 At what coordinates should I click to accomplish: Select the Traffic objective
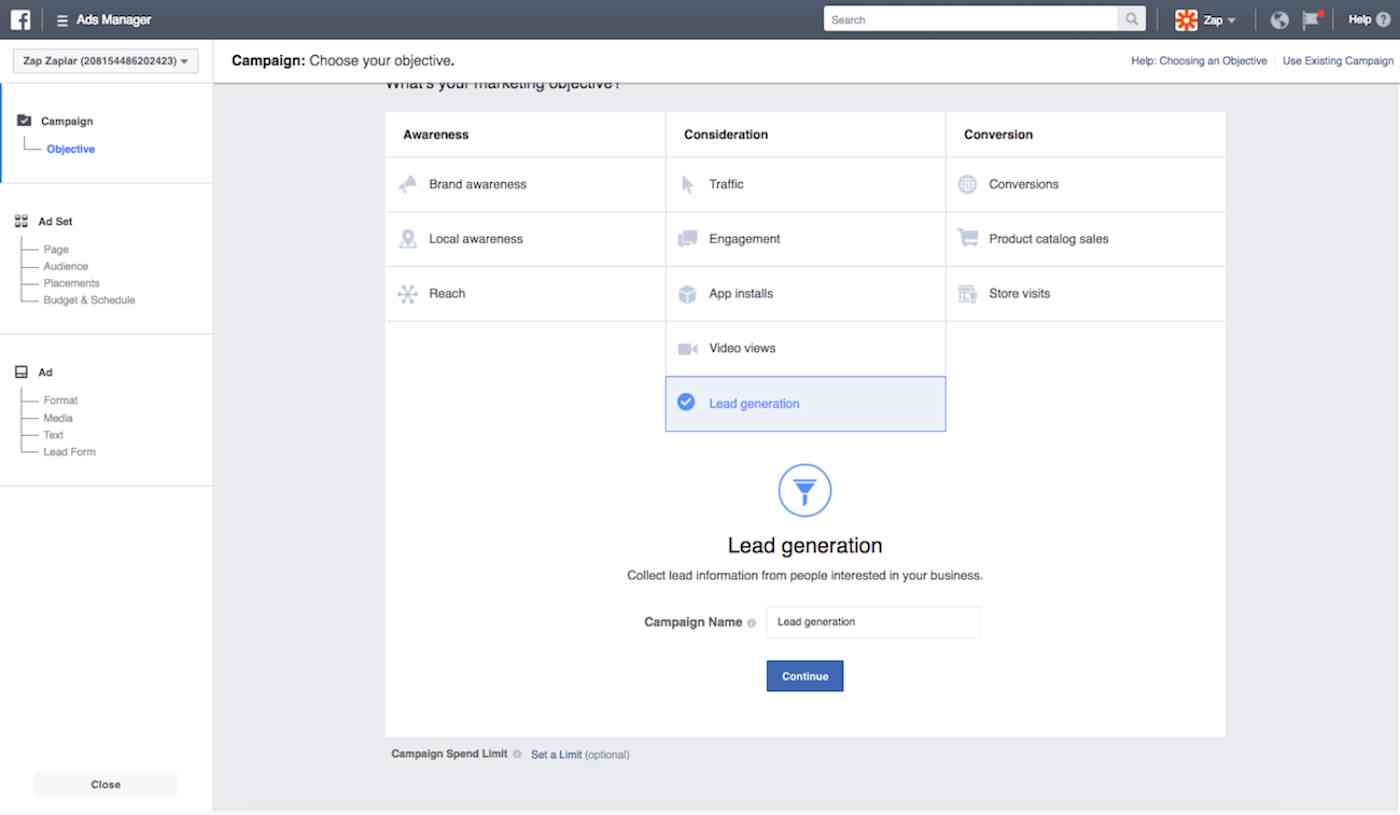[x=805, y=184]
